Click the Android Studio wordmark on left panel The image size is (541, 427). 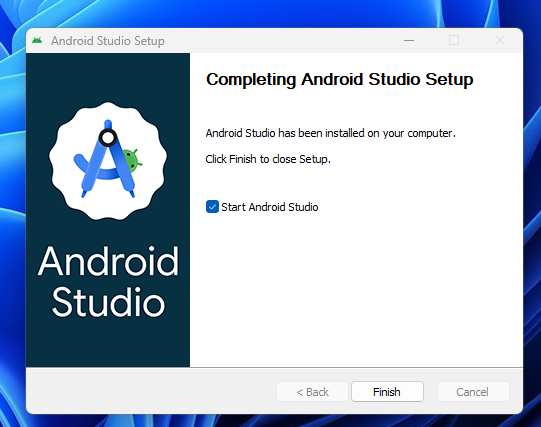click(108, 281)
